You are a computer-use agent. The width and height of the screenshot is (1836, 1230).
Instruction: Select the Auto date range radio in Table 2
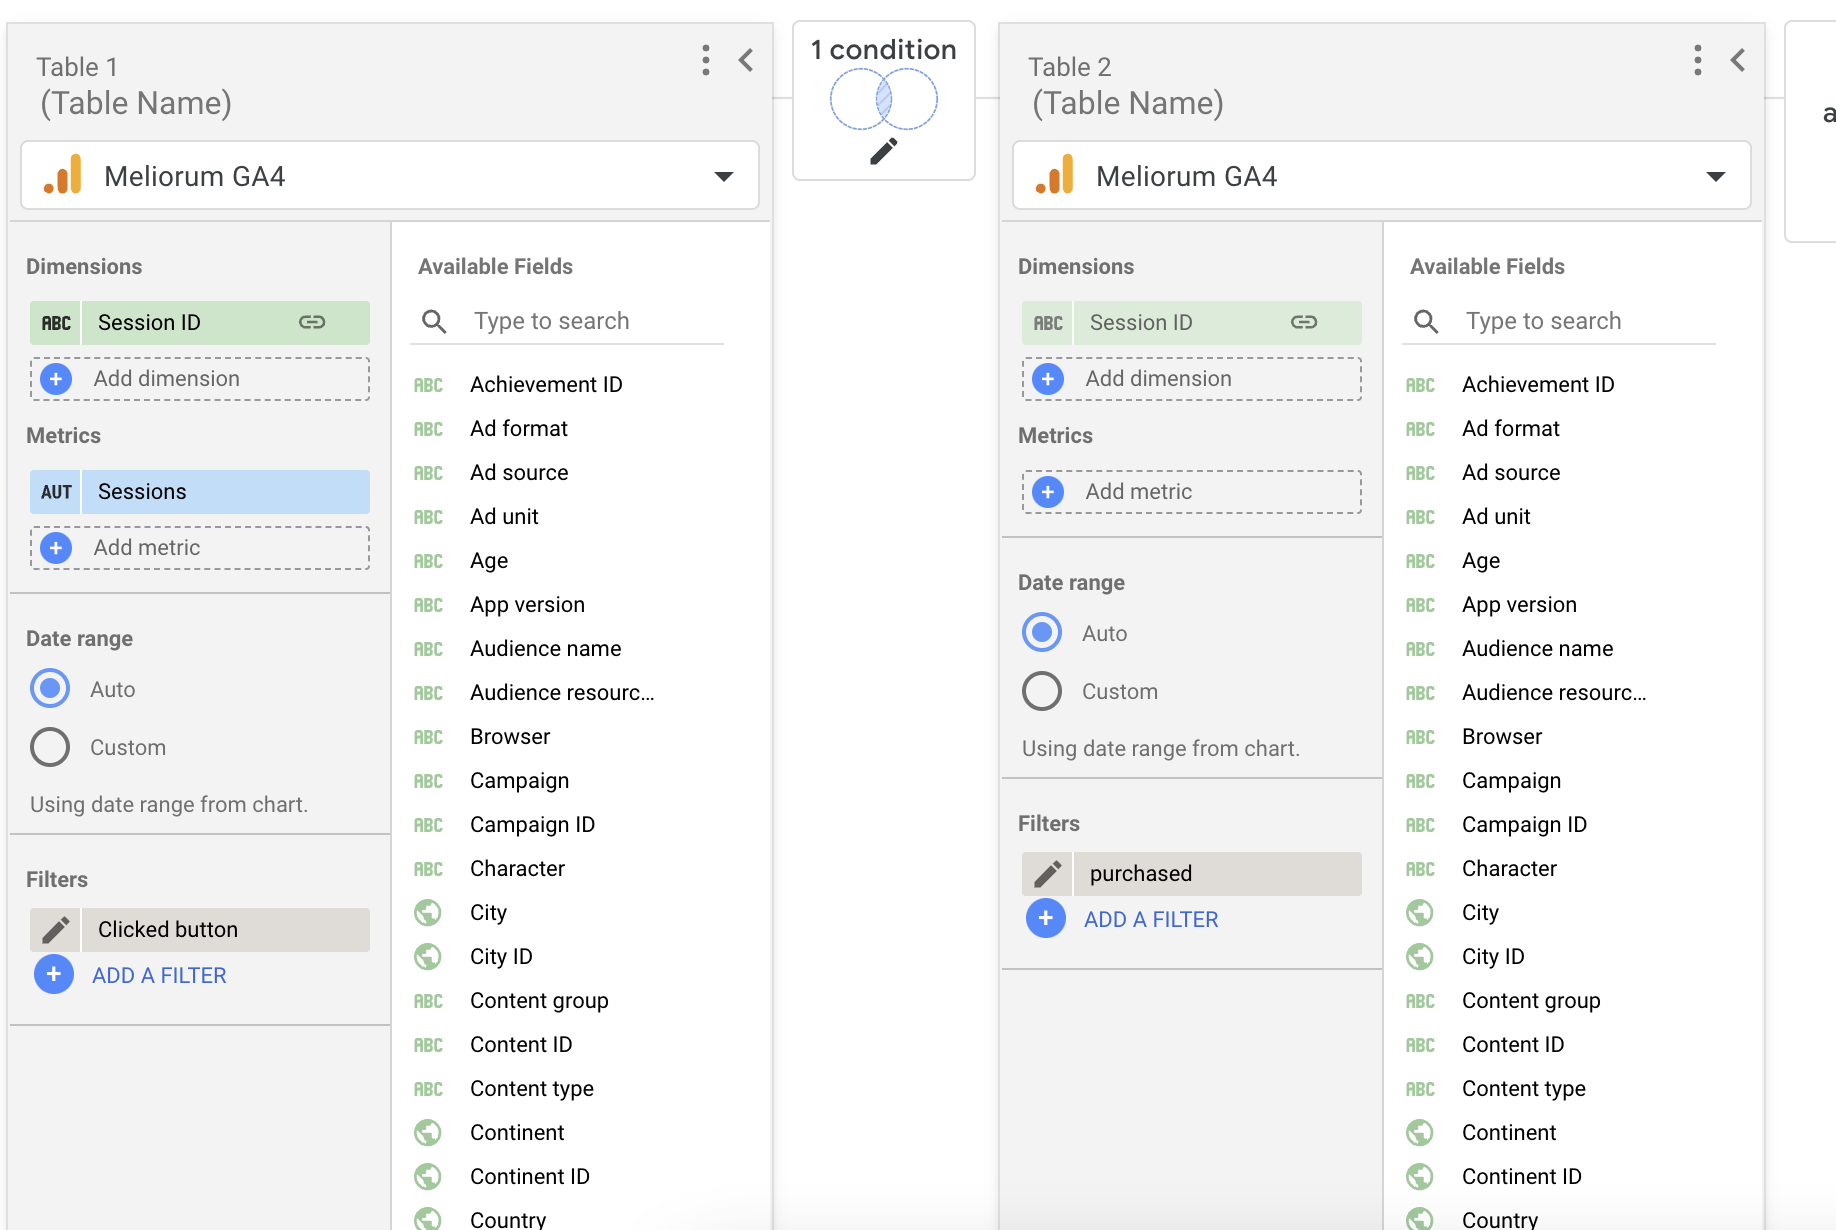coord(1041,632)
